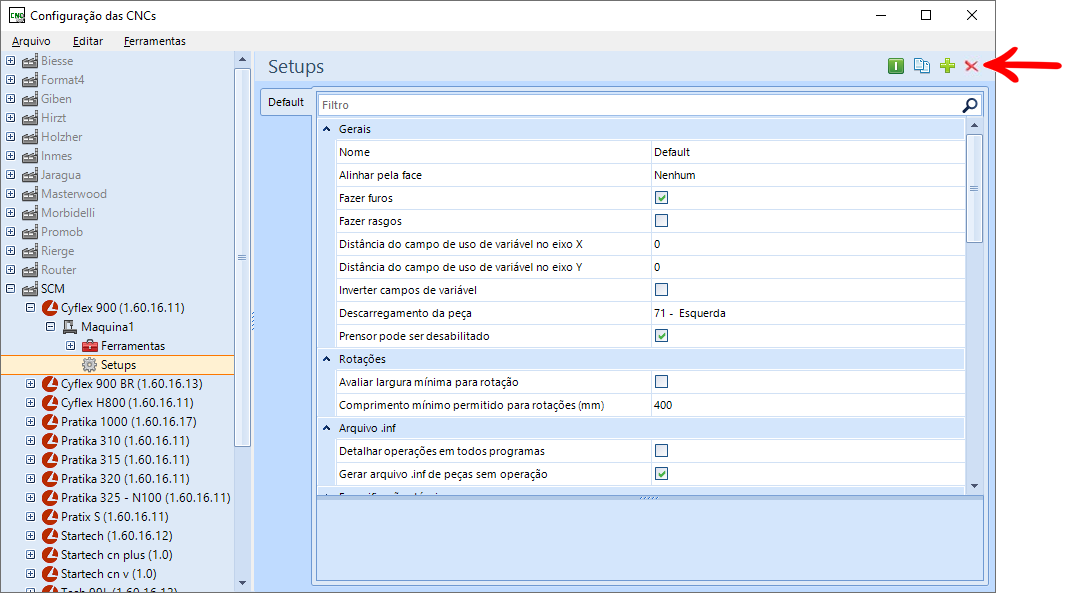Viewport: 1065px width, 605px height.
Task: Select the Morbidelli manufacturer item
Action: 68,213
